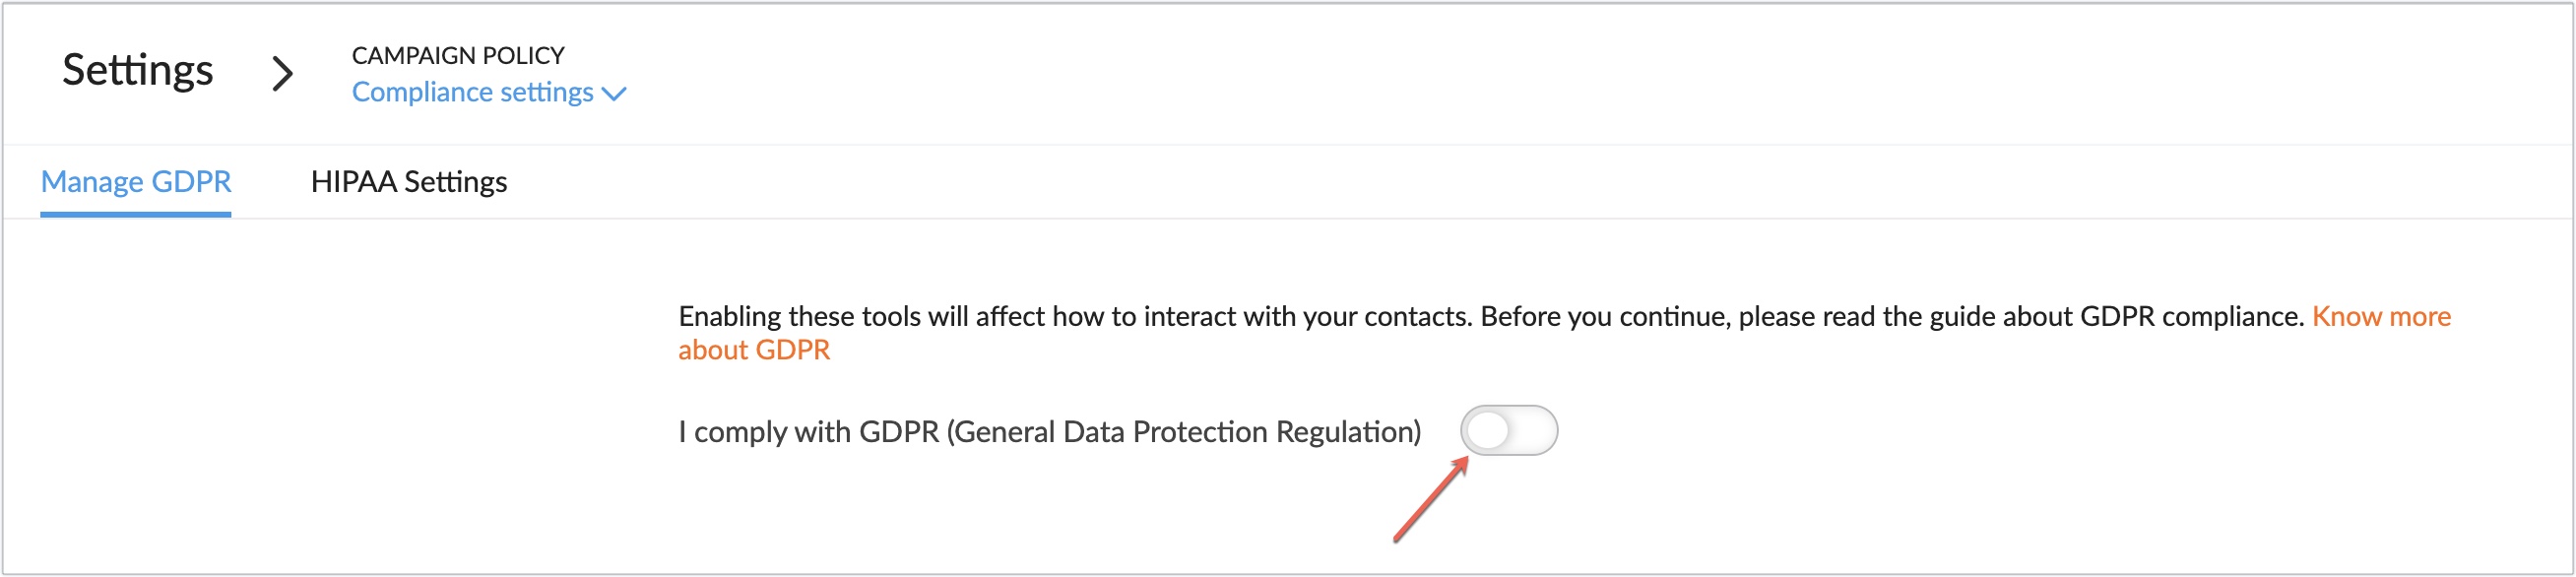
Task: Click the GDPR compliance description text
Action: [1400, 315]
